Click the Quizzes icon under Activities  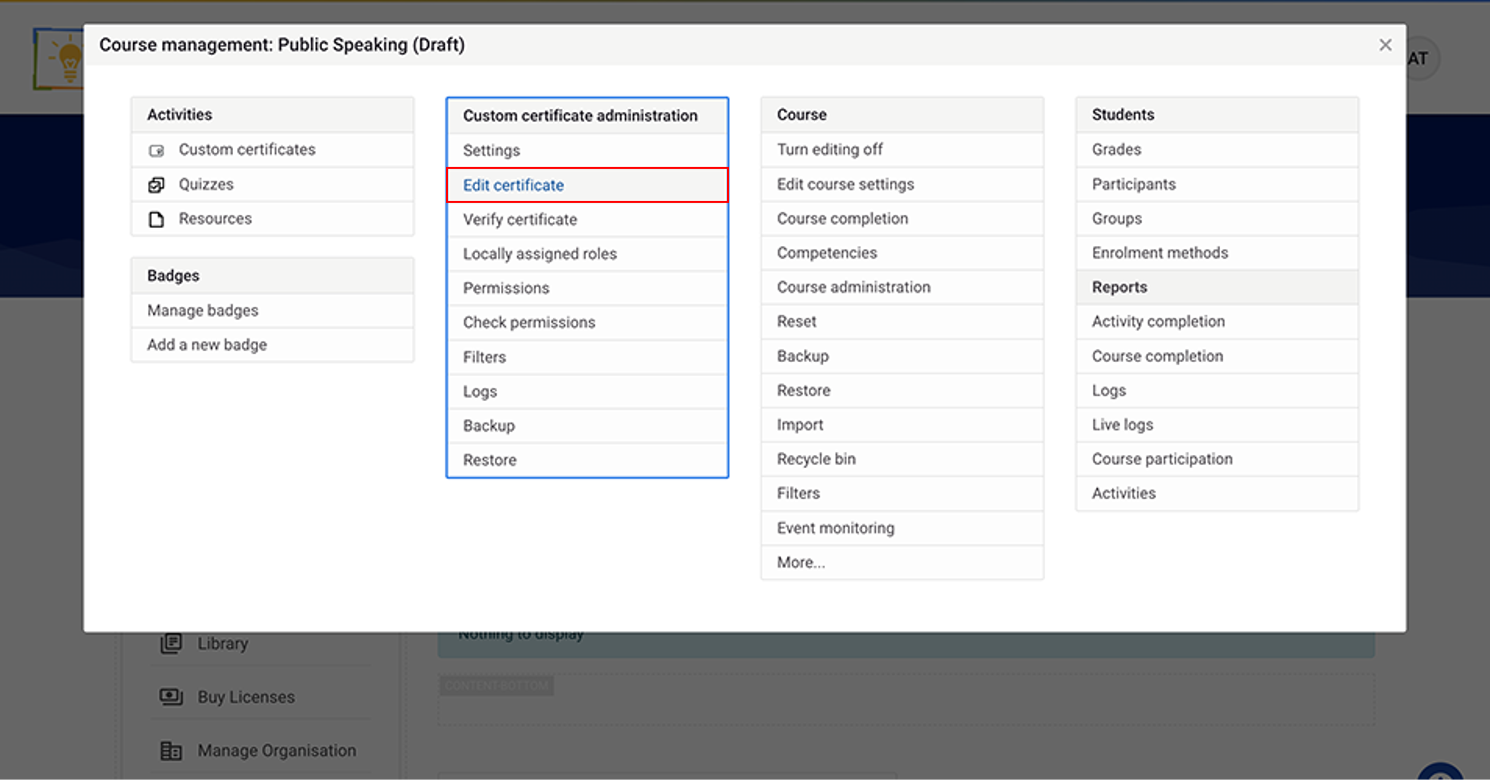[x=156, y=185]
